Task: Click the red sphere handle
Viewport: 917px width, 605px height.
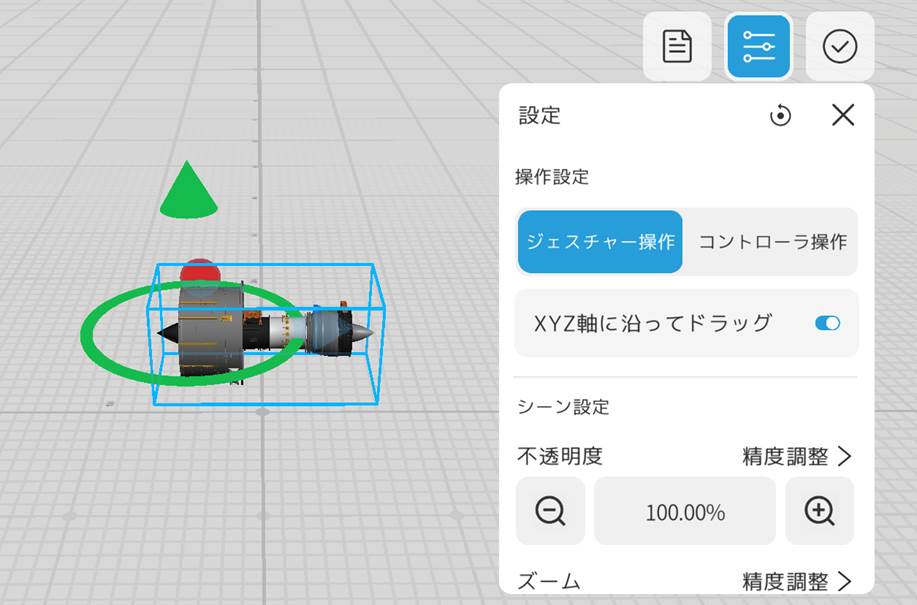Action: [x=199, y=269]
